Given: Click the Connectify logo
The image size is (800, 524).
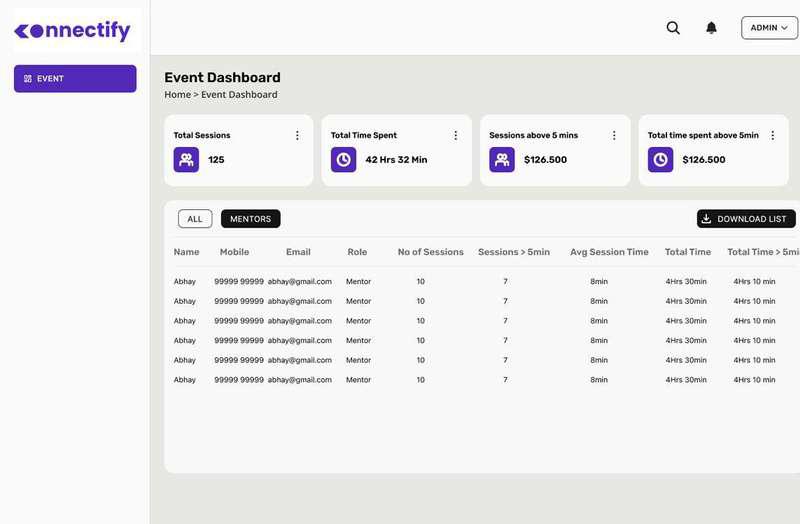Looking at the screenshot, I should point(73,31).
